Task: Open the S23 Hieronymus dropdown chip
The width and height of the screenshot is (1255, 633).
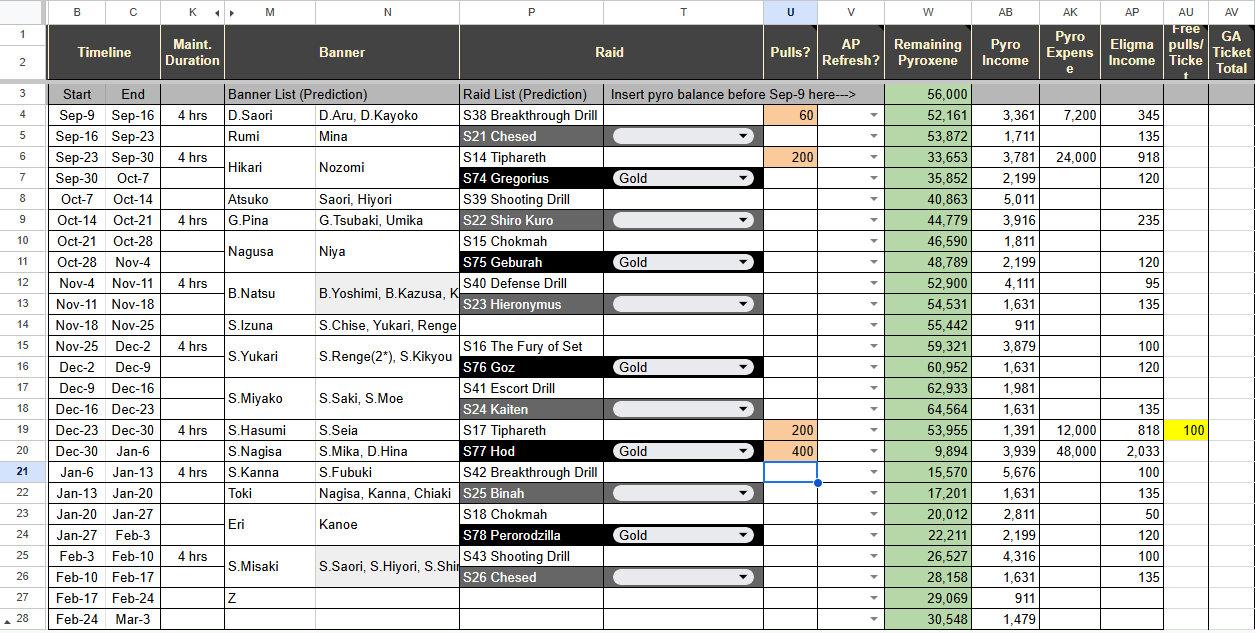Action: 682,304
